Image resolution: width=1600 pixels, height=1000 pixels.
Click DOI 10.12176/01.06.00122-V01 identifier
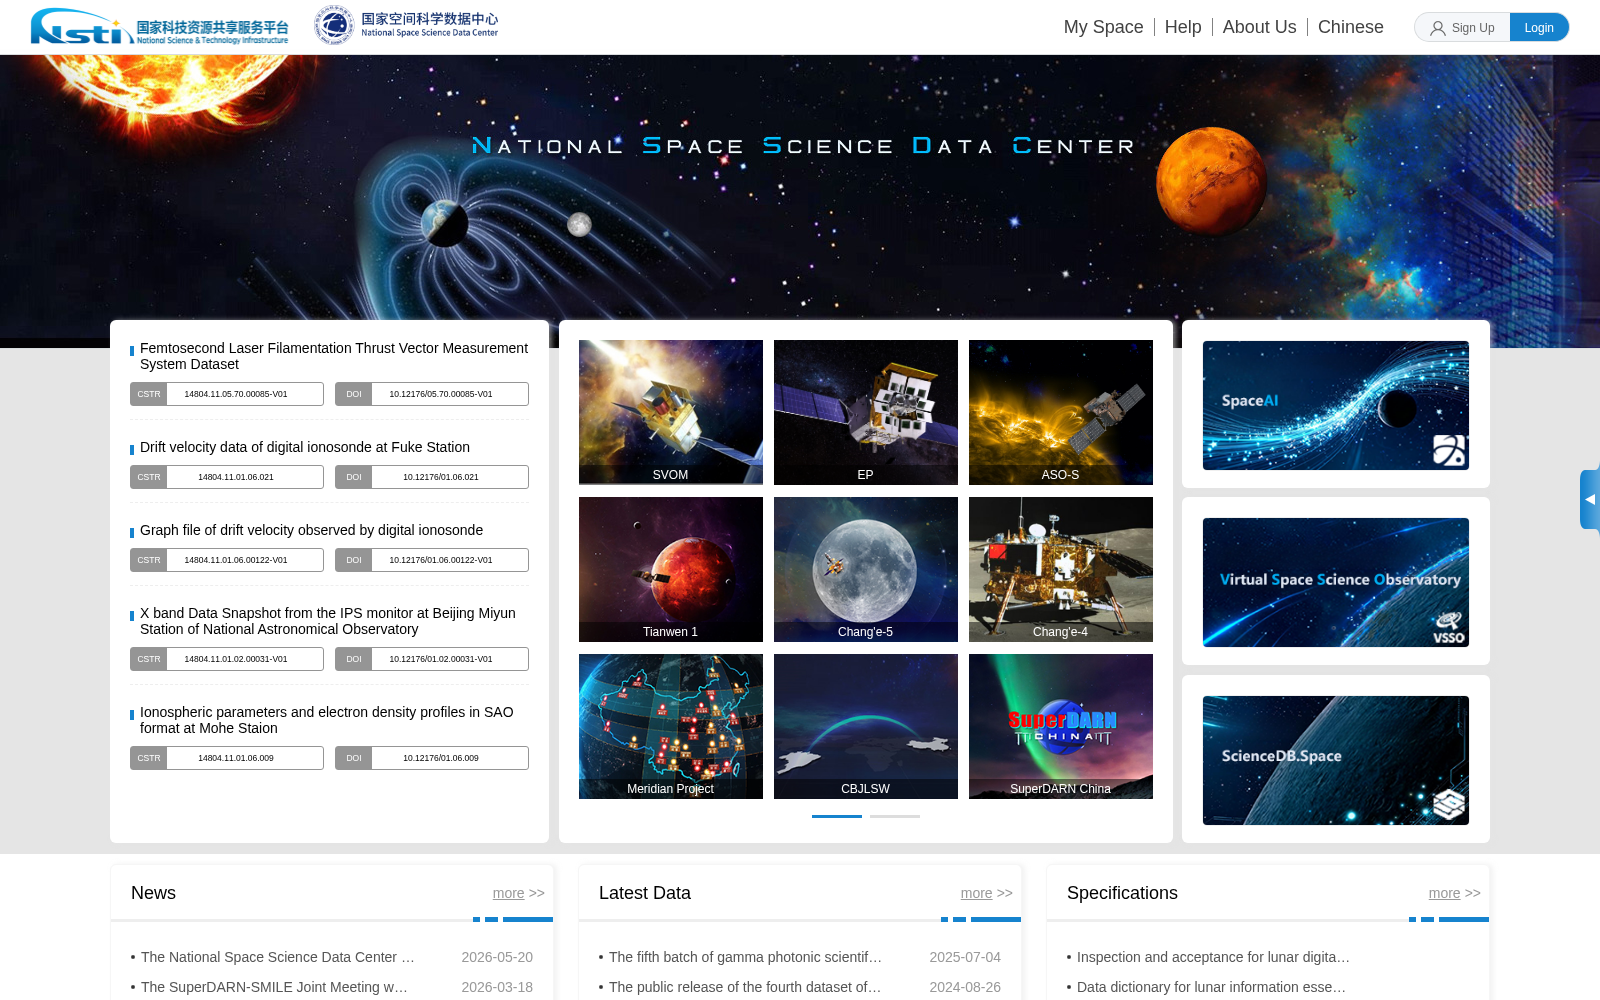click(432, 560)
